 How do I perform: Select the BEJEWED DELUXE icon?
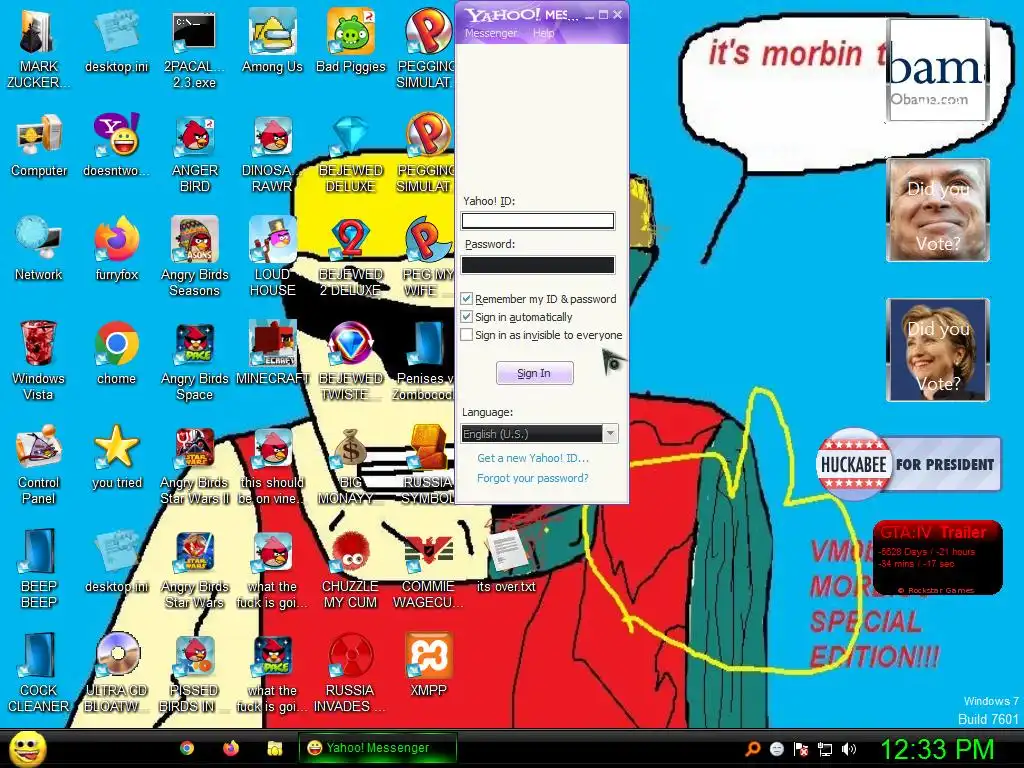pos(350,153)
